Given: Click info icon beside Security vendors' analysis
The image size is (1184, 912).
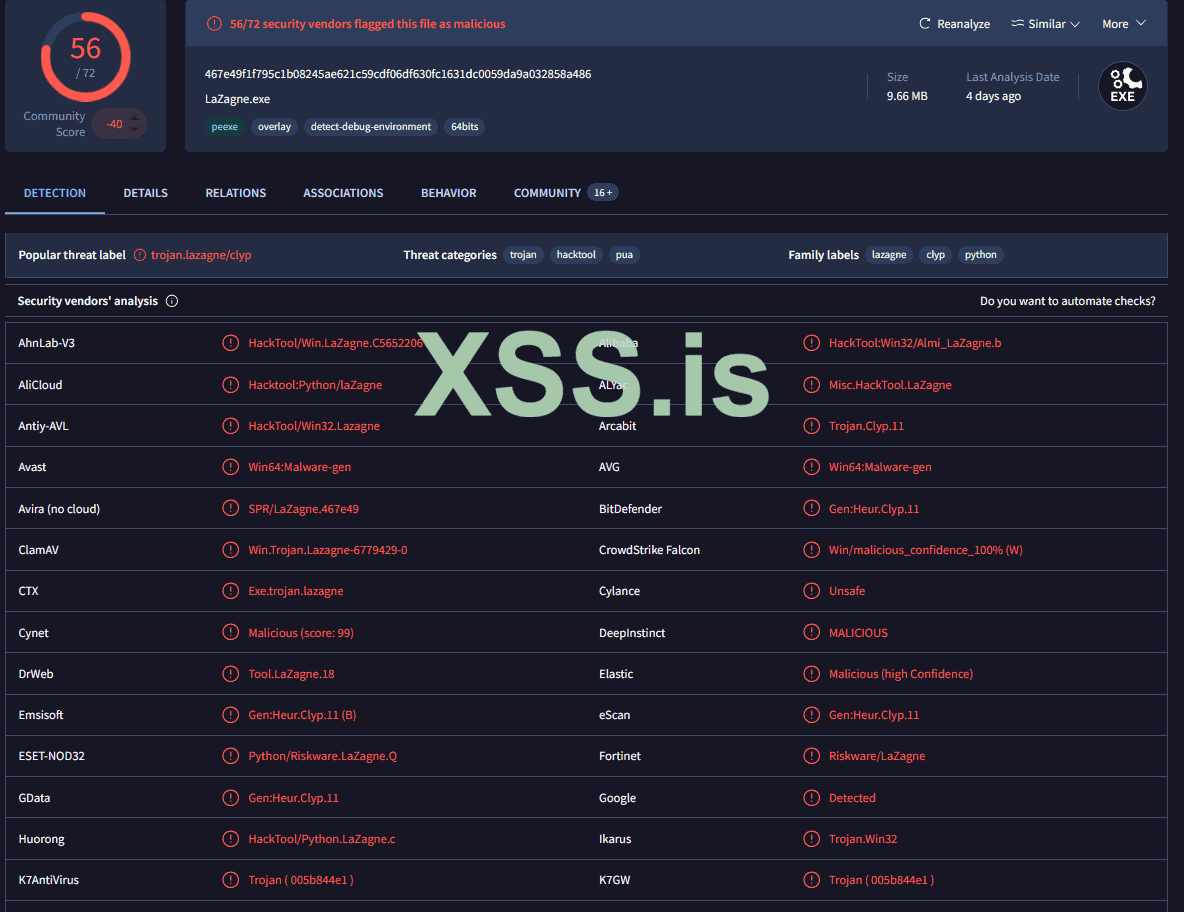Looking at the screenshot, I should tap(172, 301).
